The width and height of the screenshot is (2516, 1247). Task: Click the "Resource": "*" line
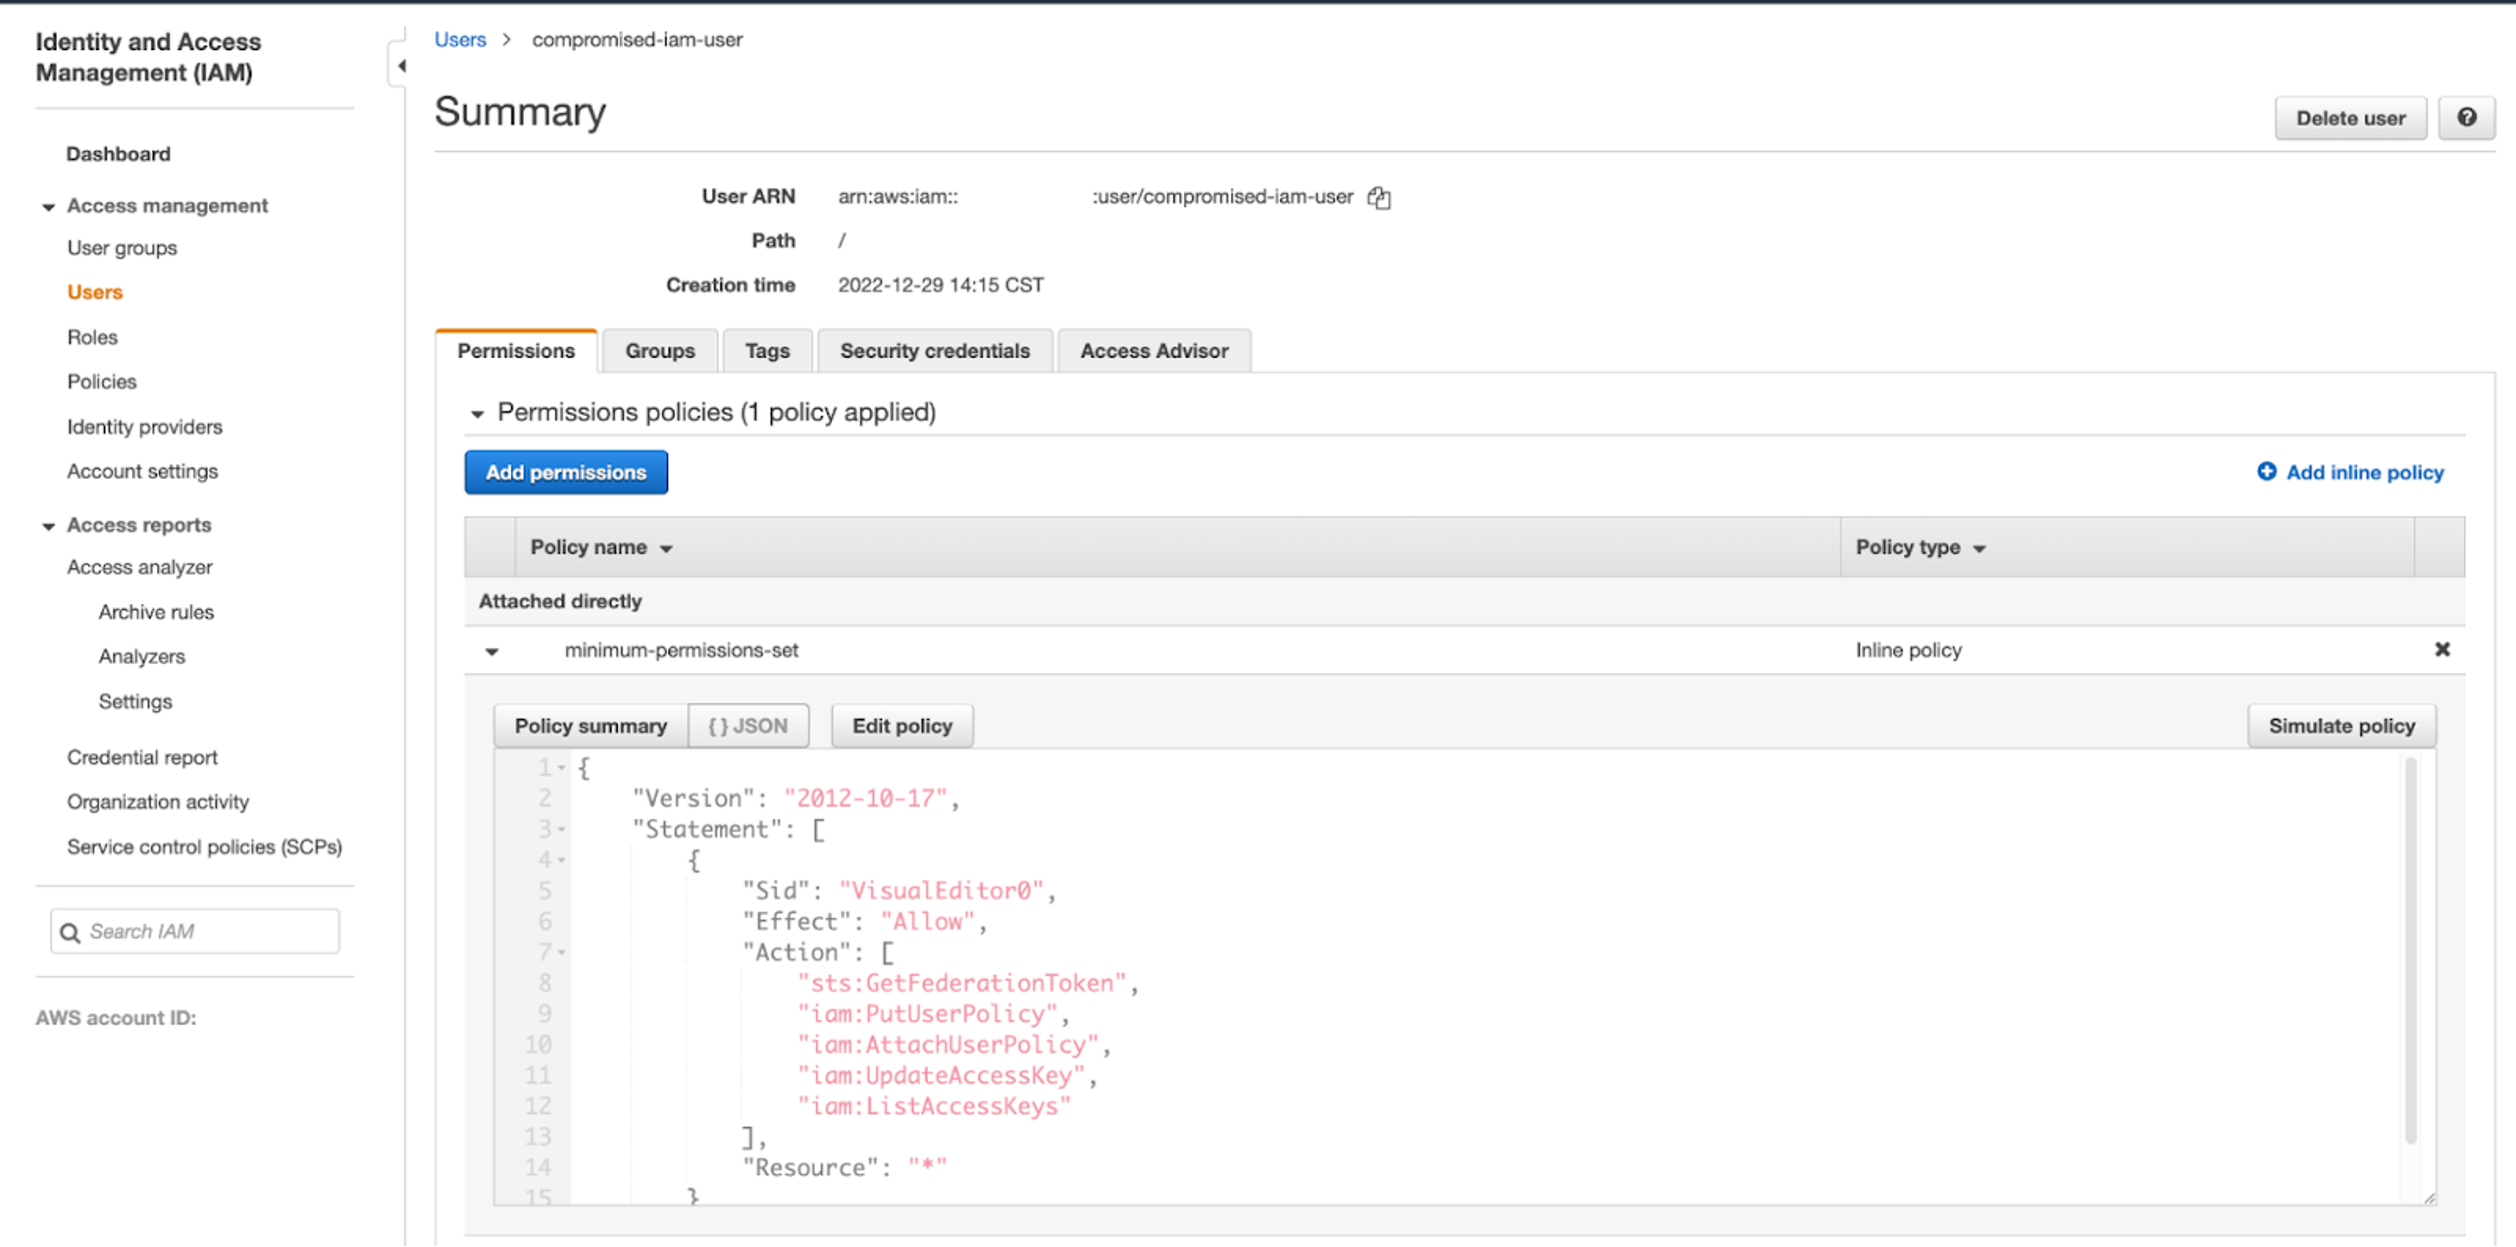point(844,1168)
